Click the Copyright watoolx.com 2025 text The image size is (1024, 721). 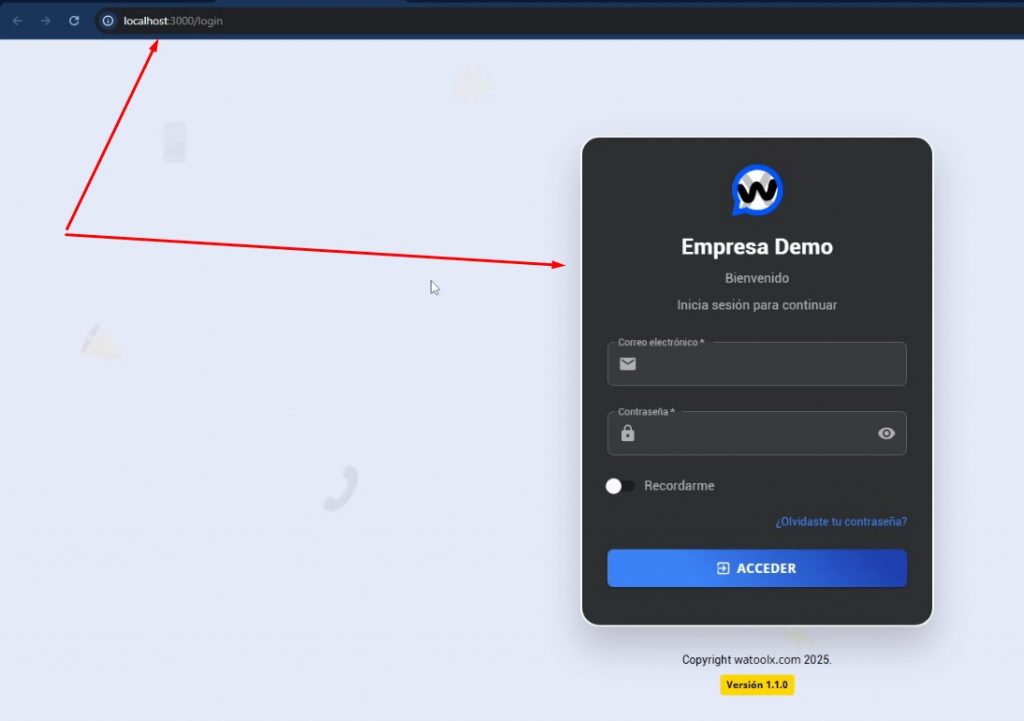pyautogui.click(x=757, y=660)
